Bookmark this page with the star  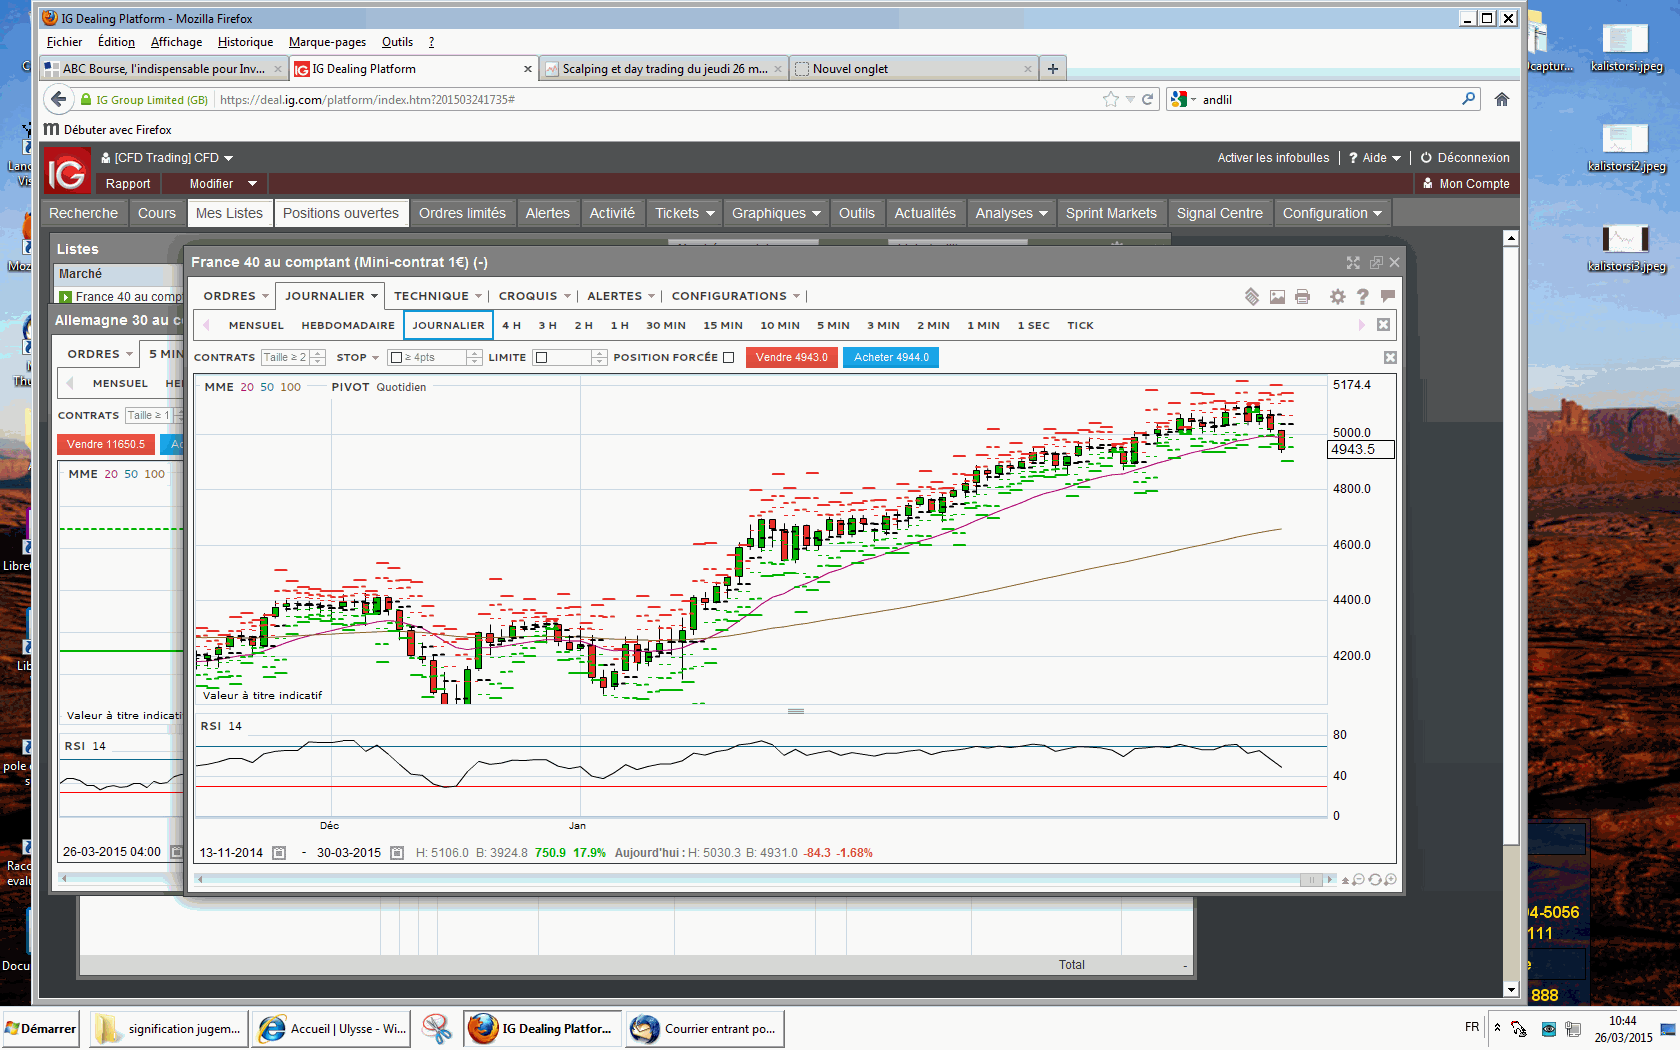tap(1111, 99)
